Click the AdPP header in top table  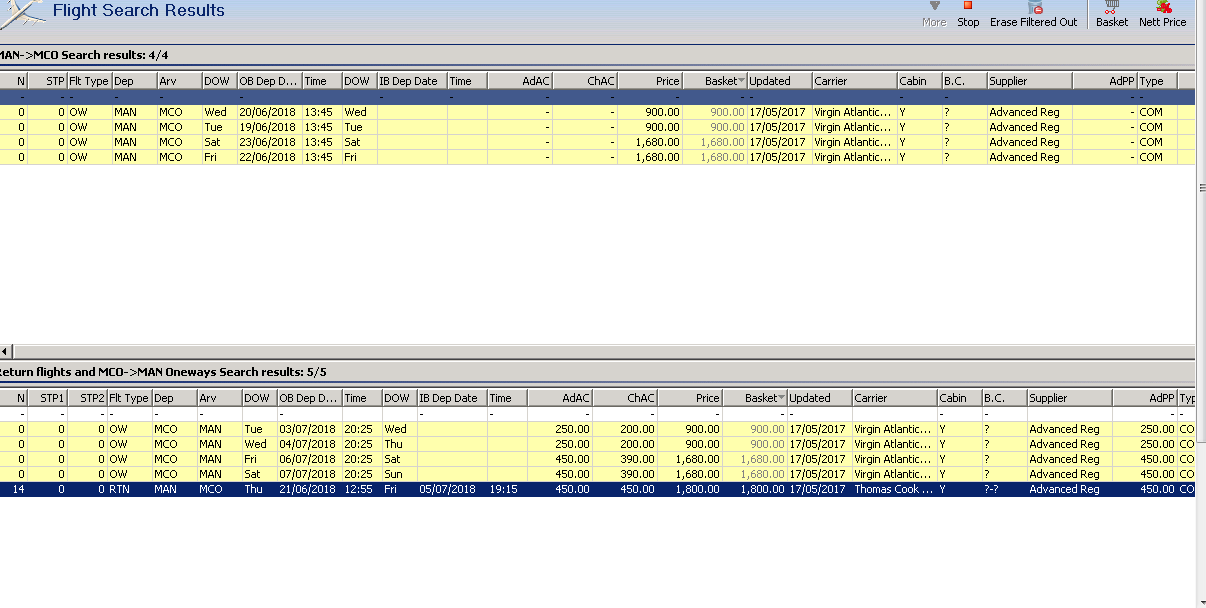tap(1105, 81)
